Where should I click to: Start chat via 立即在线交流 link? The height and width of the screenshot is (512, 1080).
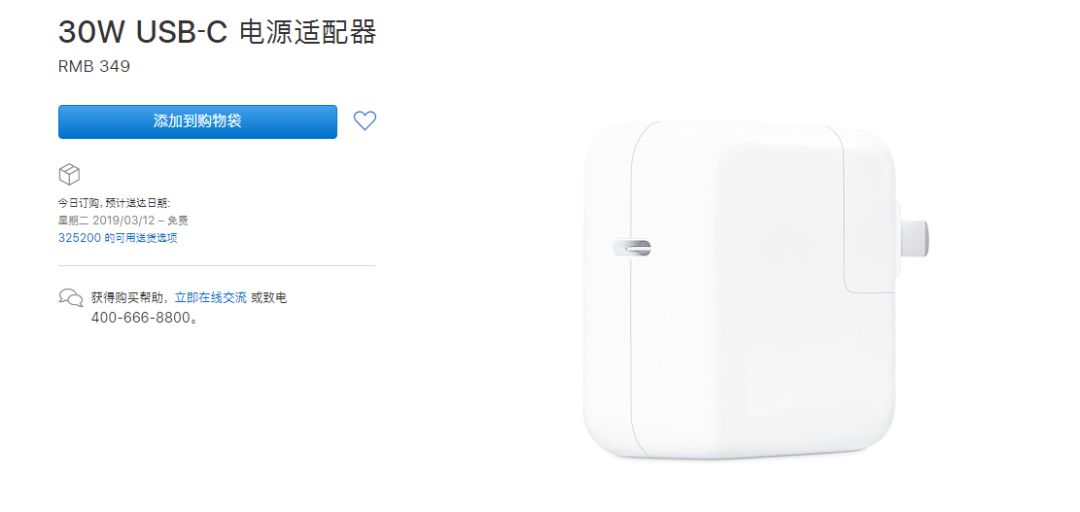point(210,298)
